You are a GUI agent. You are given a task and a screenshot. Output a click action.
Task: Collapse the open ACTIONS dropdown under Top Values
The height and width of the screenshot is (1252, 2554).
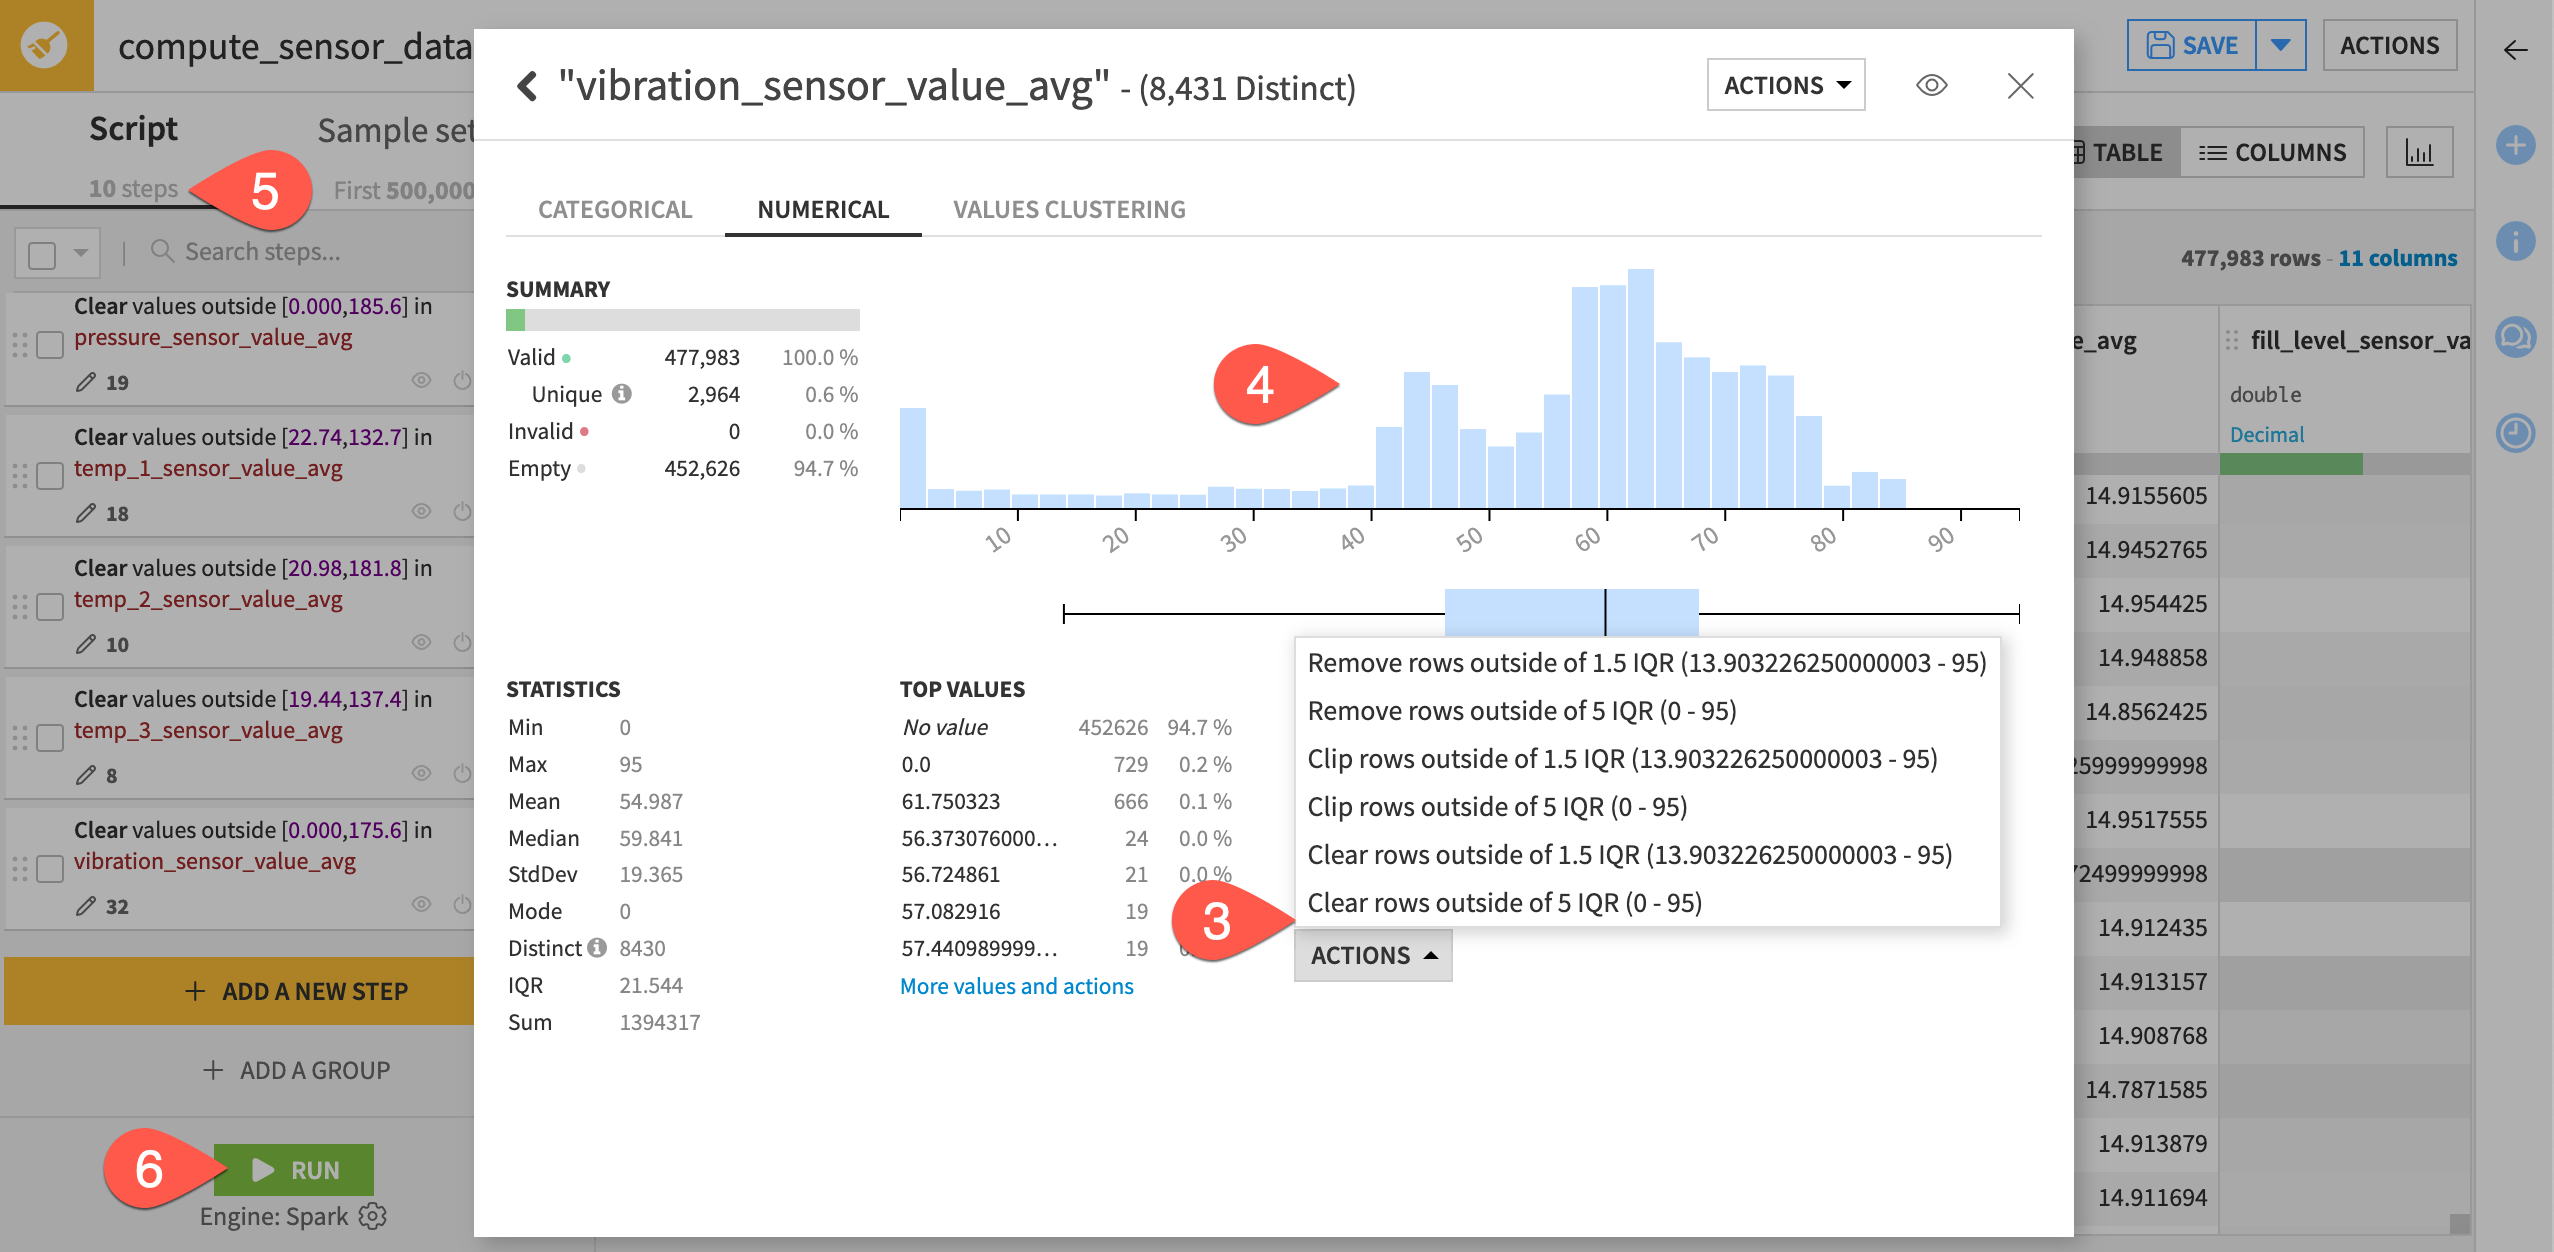tap(1372, 955)
